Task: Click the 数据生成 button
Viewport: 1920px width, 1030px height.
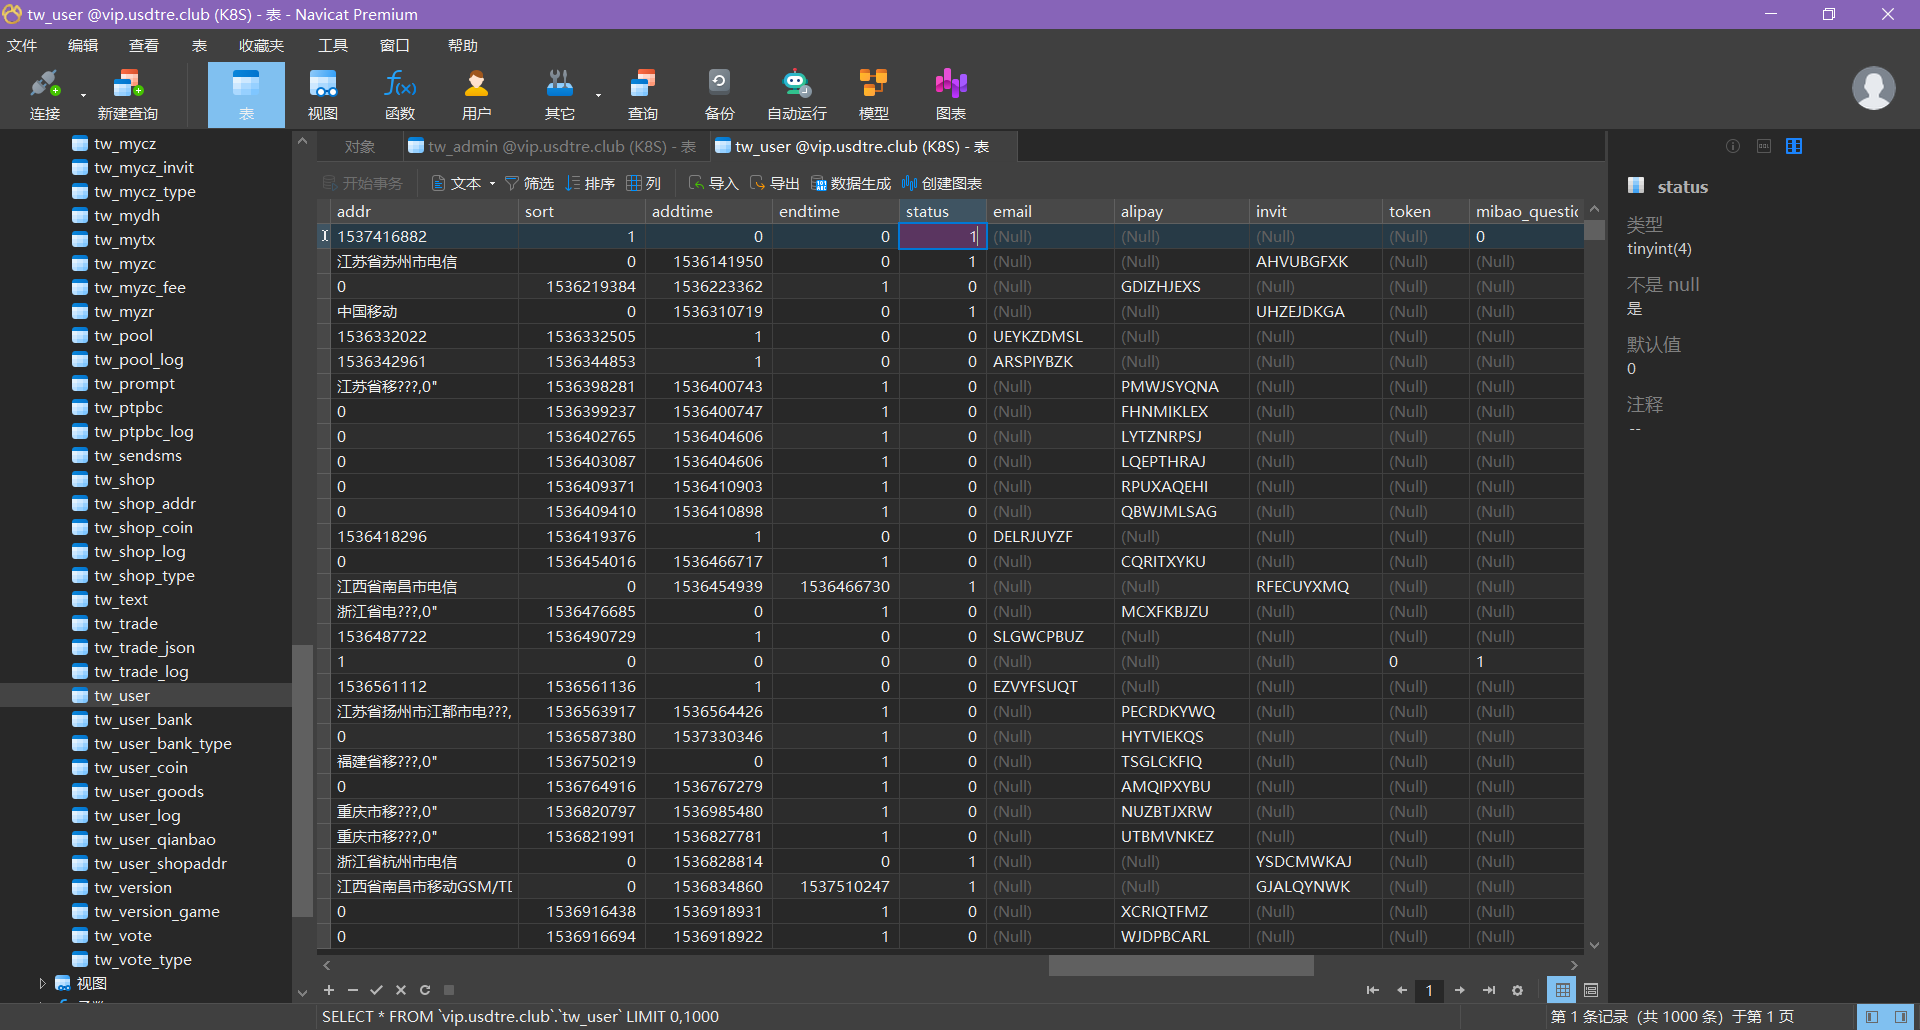Action: point(850,183)
